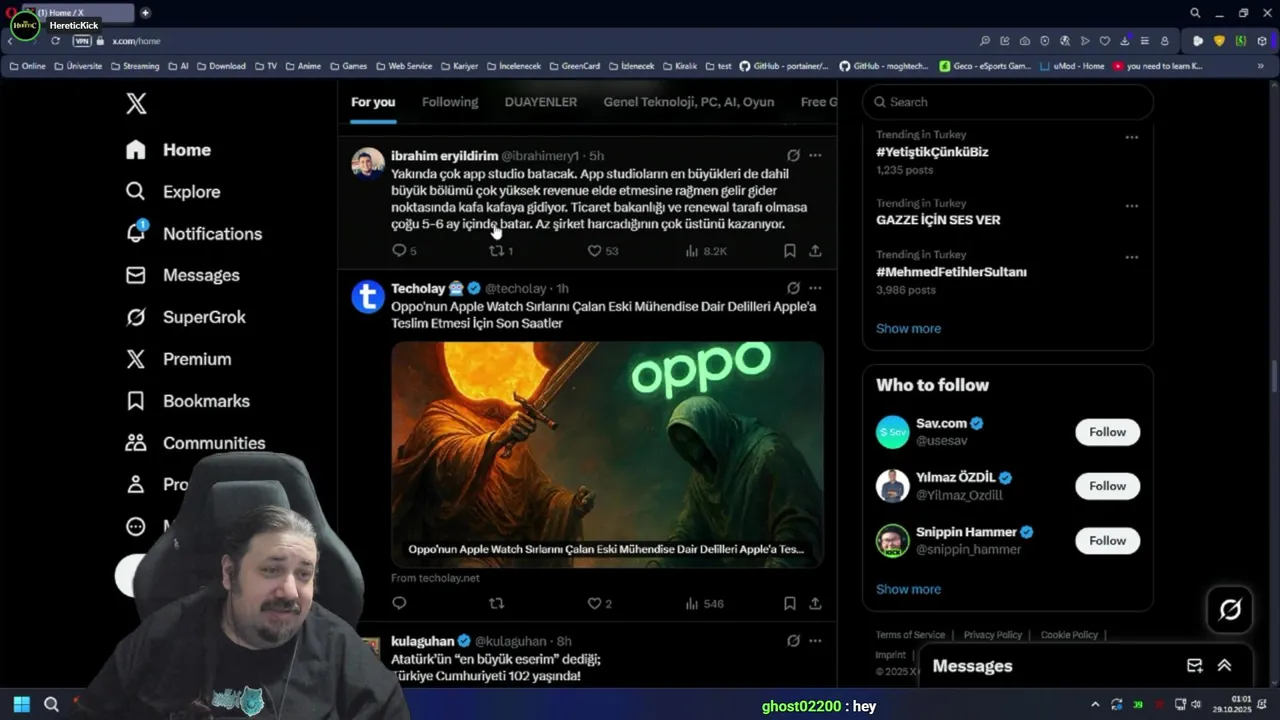Open GAZZE İÇİN SES VER trend
The width and height of the screenshot is (1280, 720).
pyautogui.click(x=938, y=220)
